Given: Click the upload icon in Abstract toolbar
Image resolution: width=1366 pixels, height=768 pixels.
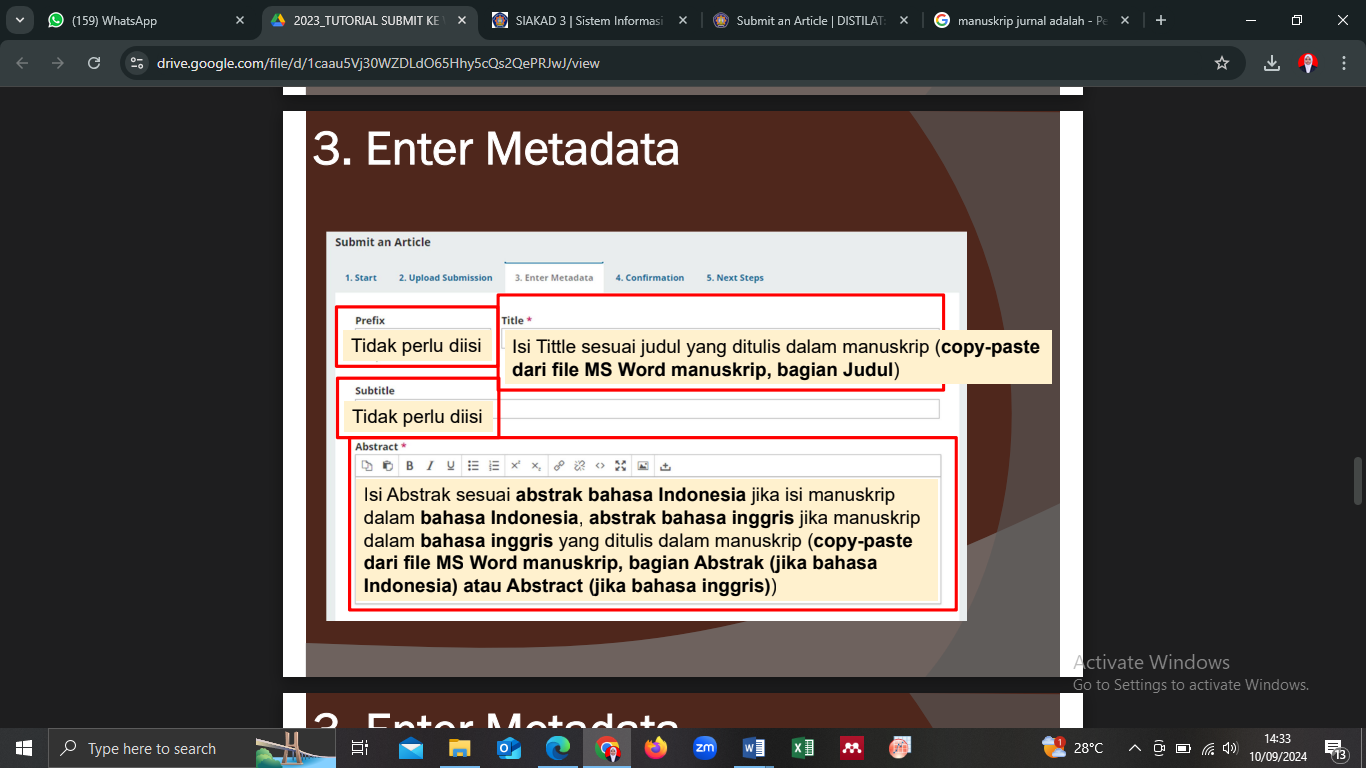Looking at the screenshot, I should (x=665, y=466).
